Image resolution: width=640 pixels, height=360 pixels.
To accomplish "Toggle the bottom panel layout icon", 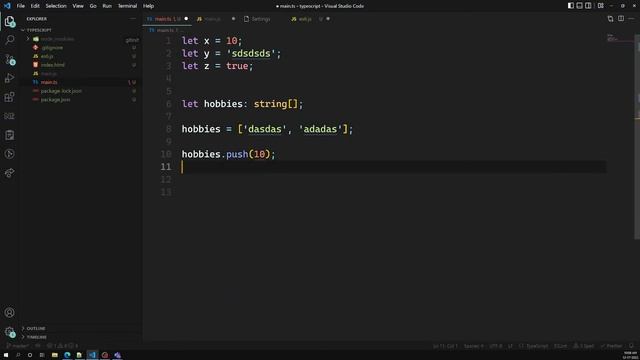I will click(x=579, y=6).
